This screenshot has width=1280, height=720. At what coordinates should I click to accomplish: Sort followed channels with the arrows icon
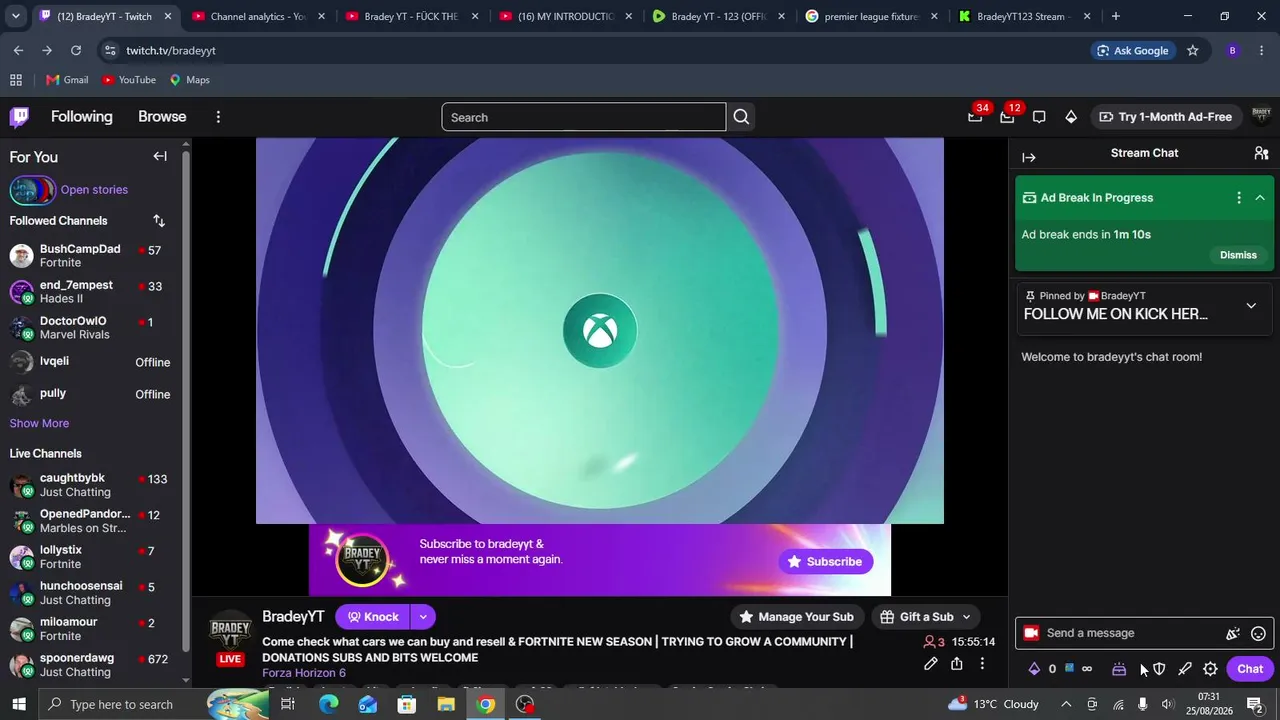(x=159, y=221)
